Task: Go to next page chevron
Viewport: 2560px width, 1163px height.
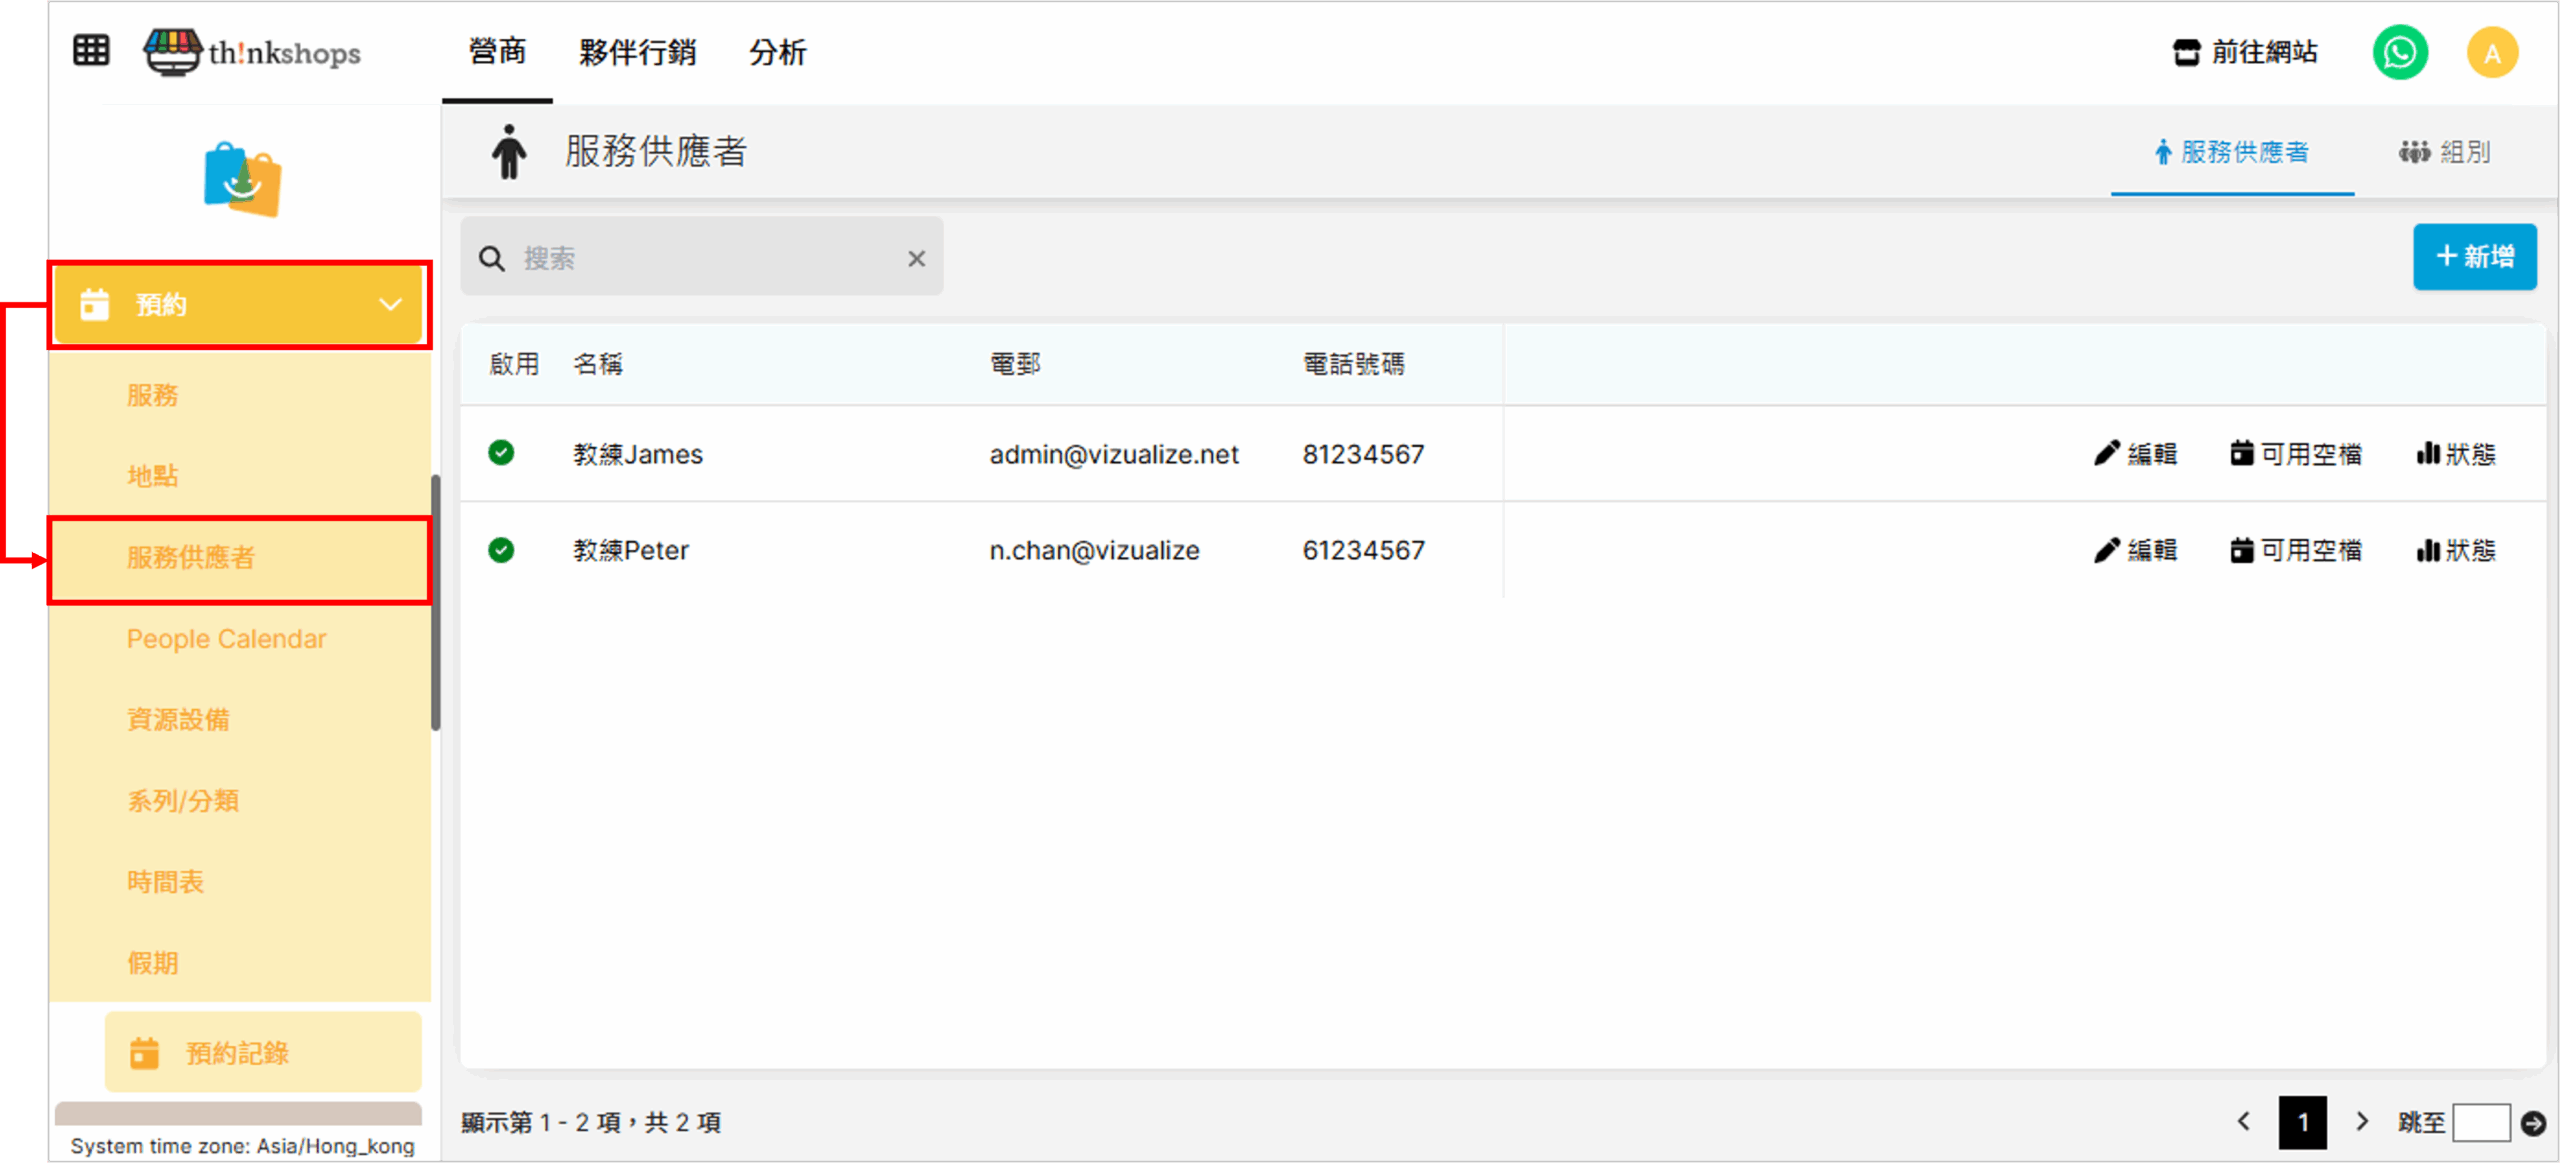Action: pos(2362,1122)
